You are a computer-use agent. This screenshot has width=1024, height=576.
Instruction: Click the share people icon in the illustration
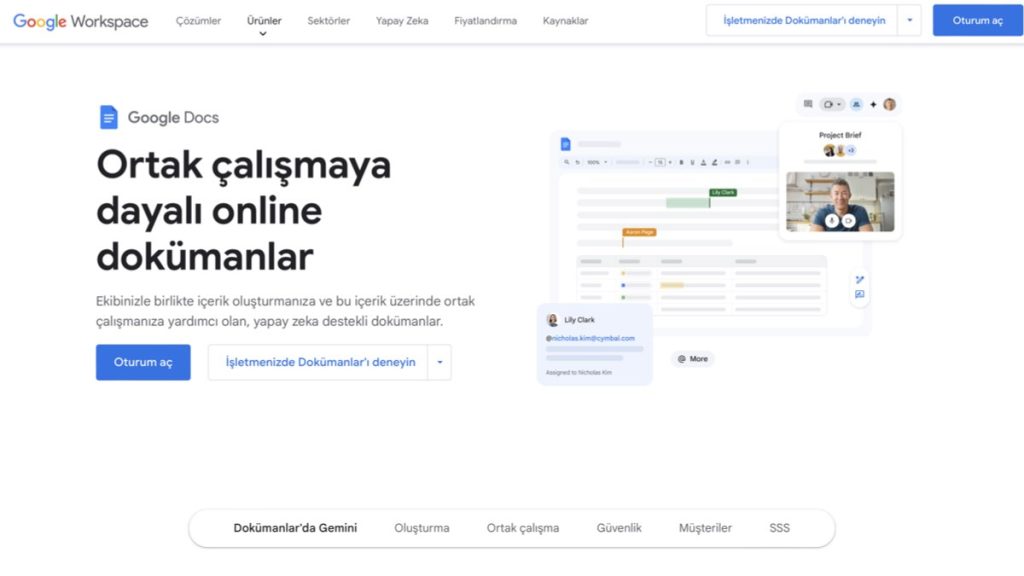[857, 104]
